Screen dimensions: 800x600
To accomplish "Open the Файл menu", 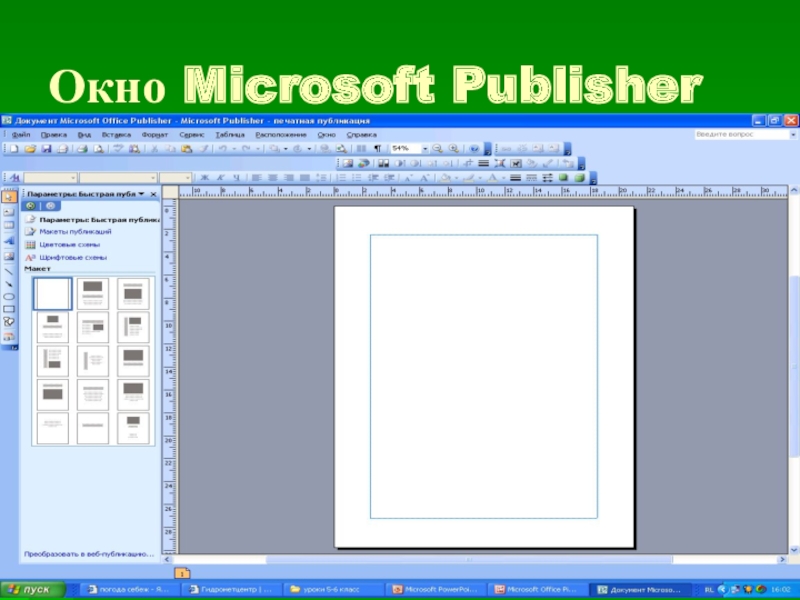I will coord(21,135).
